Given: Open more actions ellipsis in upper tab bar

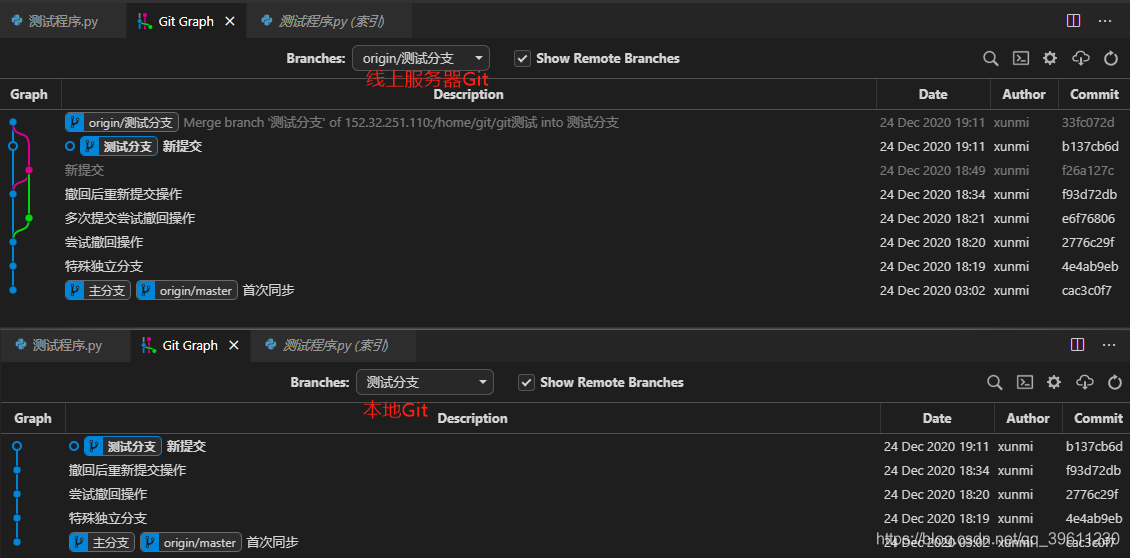Looking at the screenshot, I should click(1105, 21).
